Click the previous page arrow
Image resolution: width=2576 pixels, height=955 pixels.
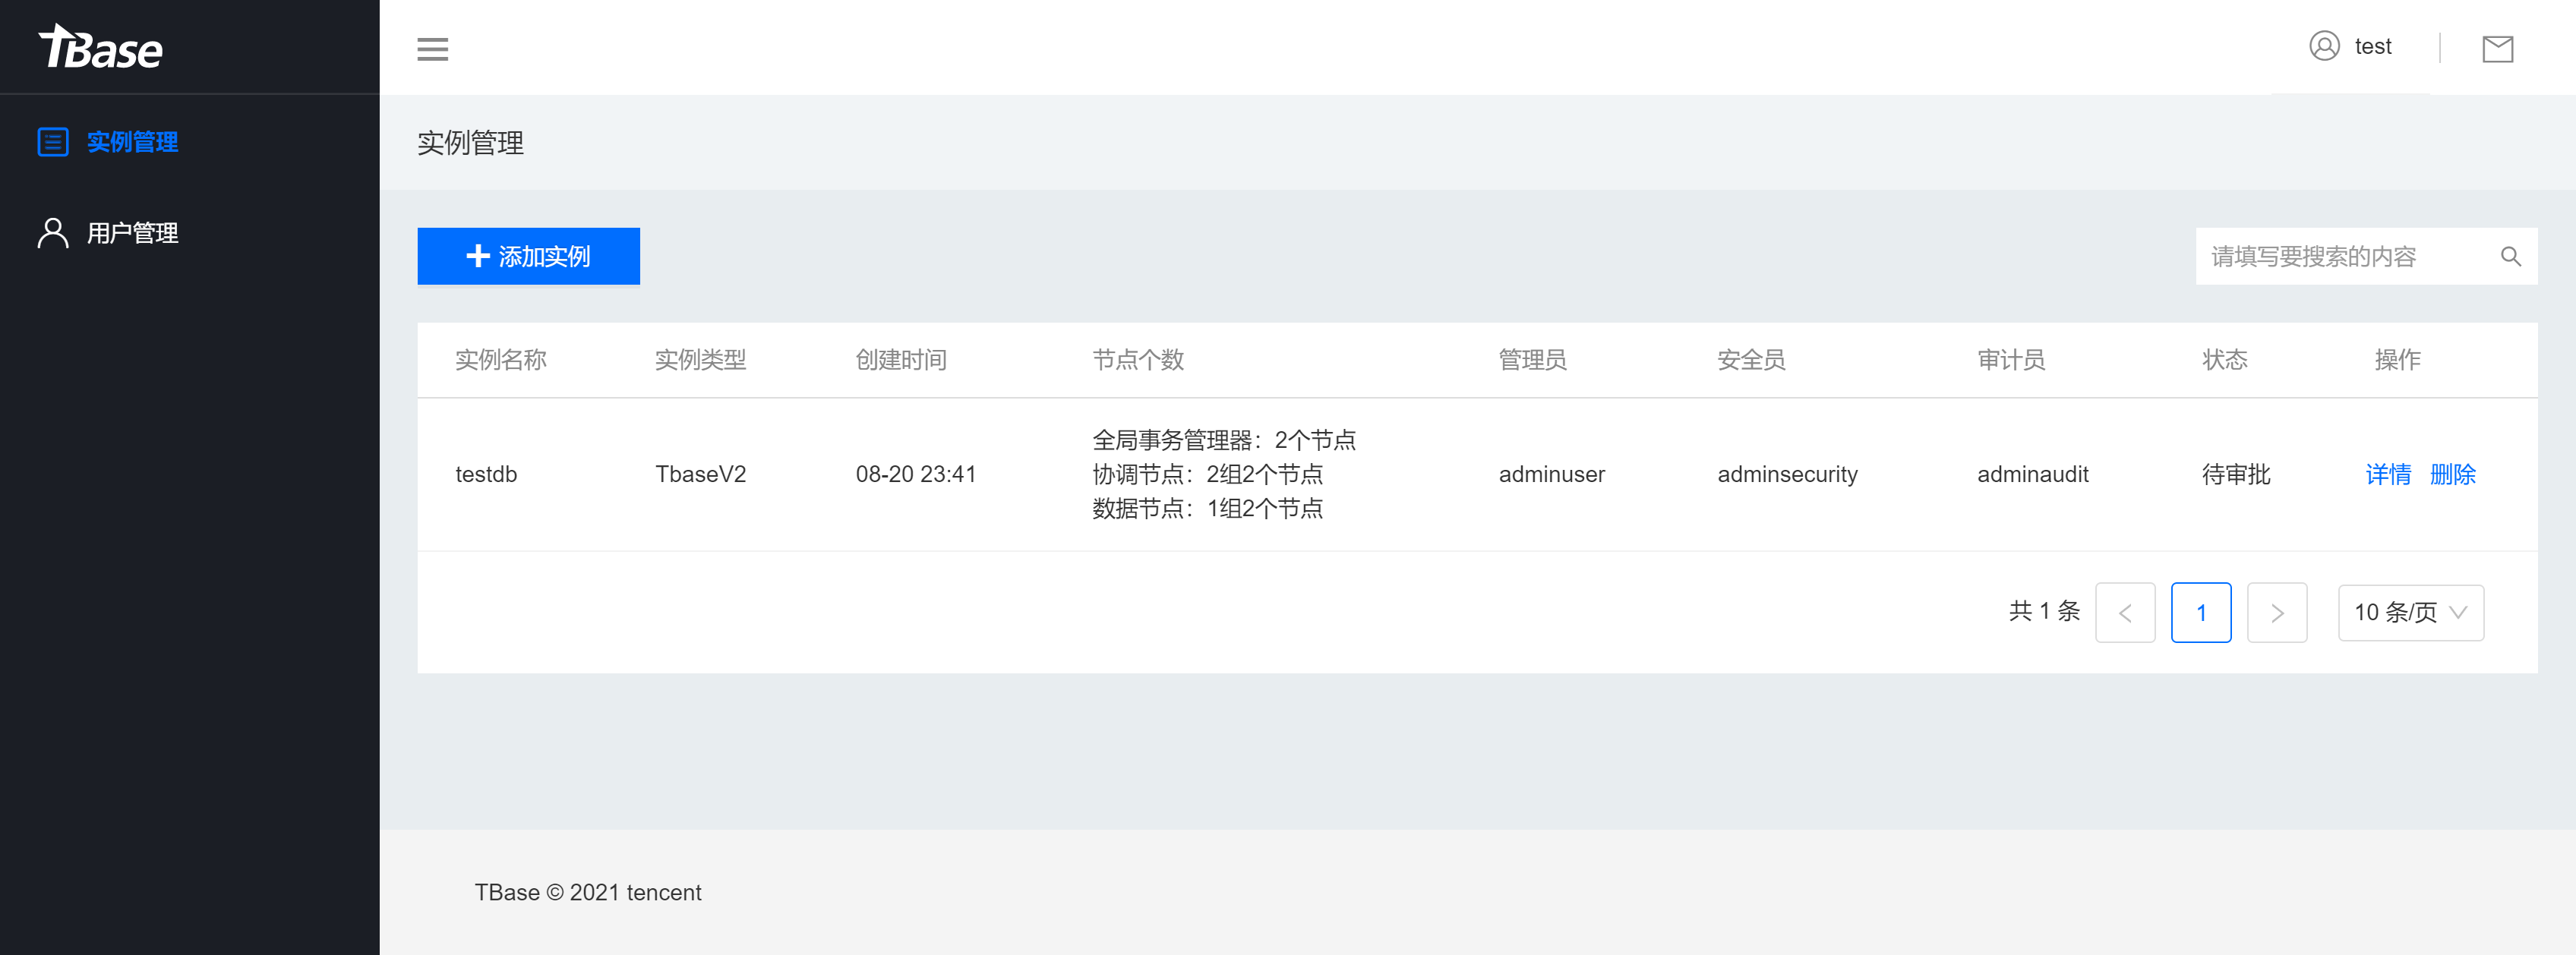click(2125, 612)
